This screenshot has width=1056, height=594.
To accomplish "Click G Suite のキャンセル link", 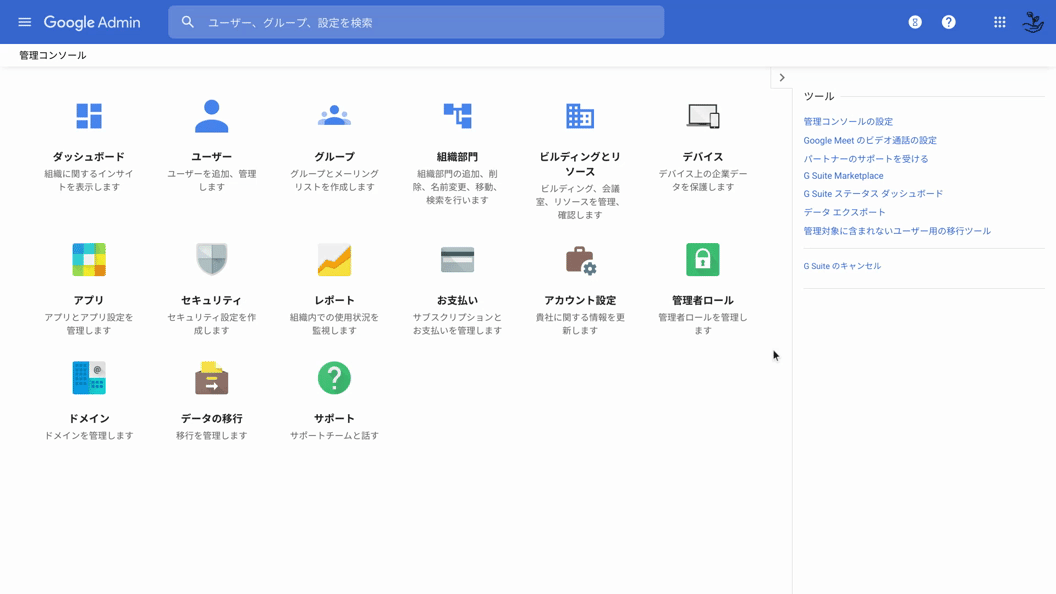I will tap(842, 266).
